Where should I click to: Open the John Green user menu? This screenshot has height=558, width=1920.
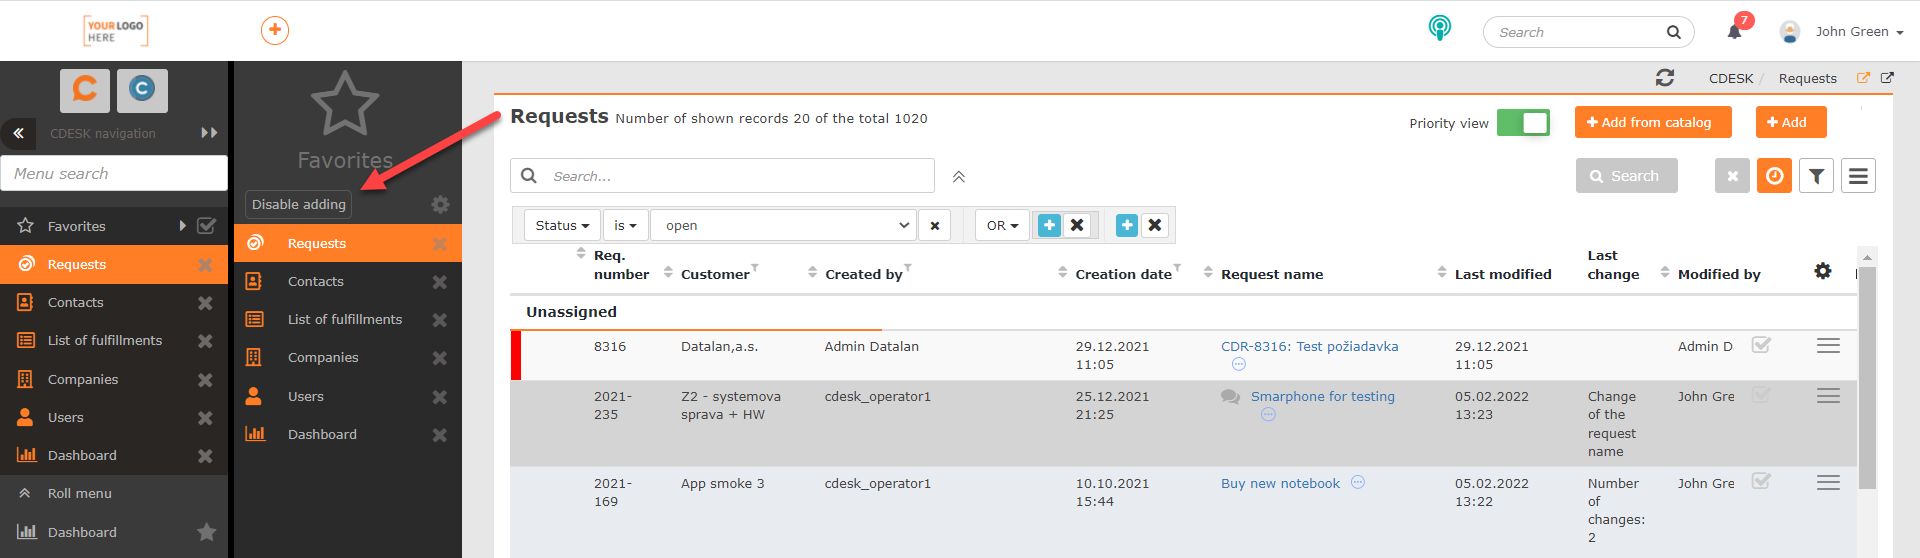click(1858, 32)
